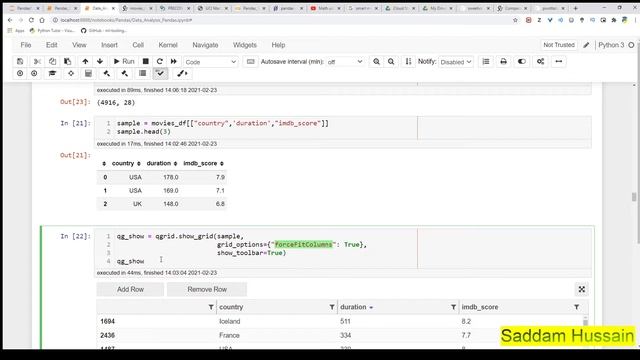The height and width of the screenshot is (360, 640).
Task: Open the Edit menu
Action: click(x=51, y=45)
